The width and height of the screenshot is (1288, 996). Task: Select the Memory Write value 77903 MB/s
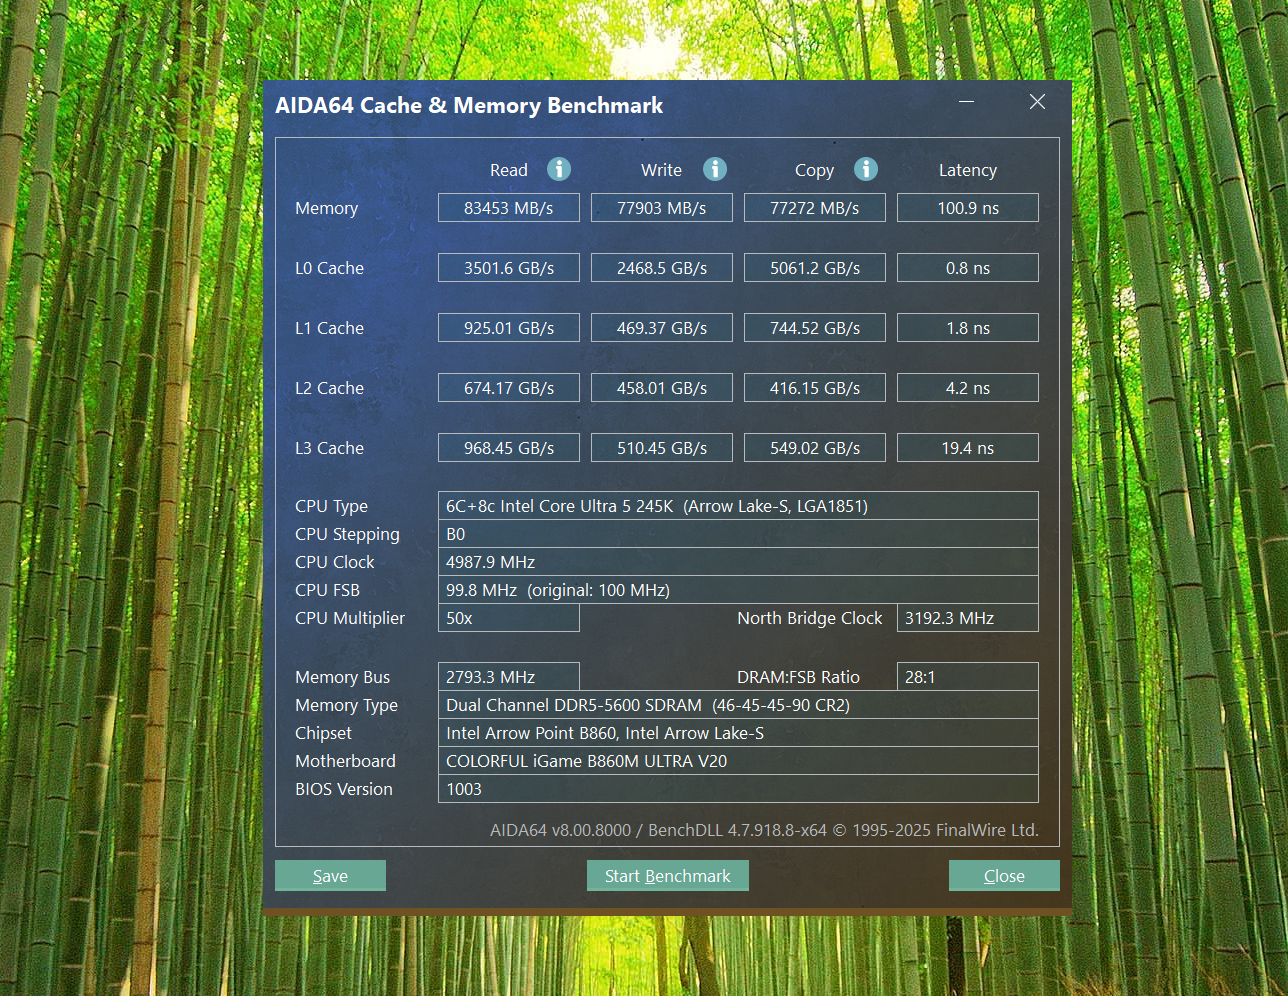(662, 208)
